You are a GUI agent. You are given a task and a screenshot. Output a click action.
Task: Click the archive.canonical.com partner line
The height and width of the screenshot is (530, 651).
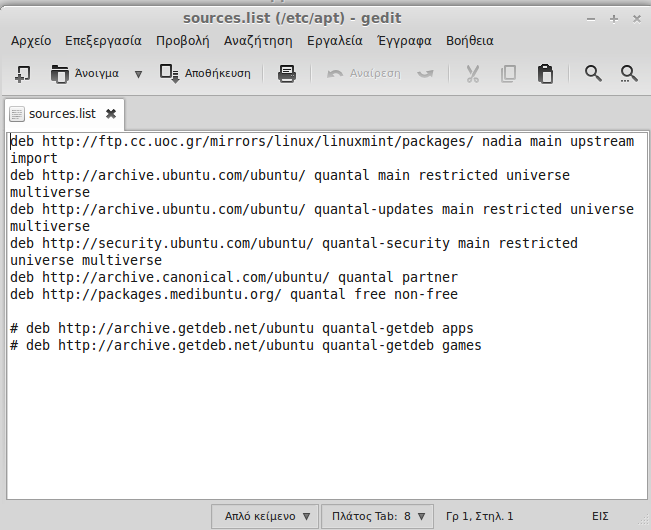[x=234, y=278]
